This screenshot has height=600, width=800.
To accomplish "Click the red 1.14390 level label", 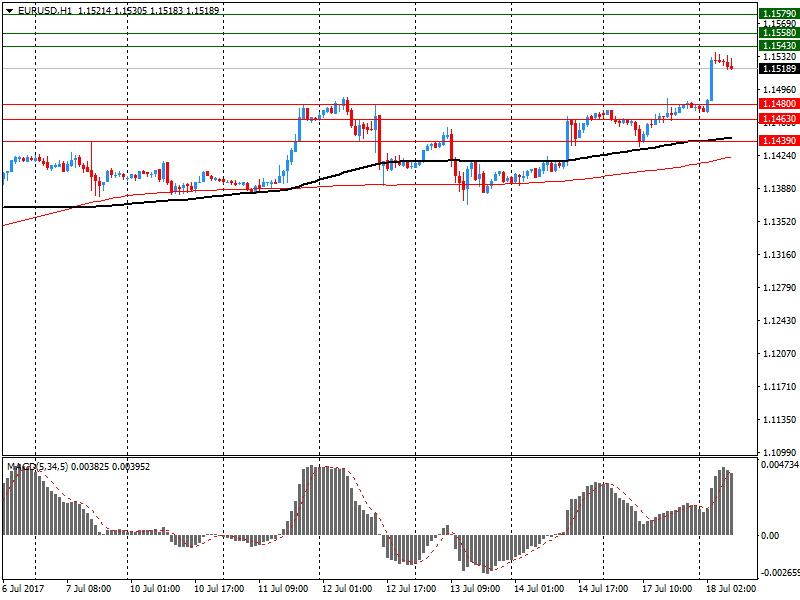I will (779, 140).
